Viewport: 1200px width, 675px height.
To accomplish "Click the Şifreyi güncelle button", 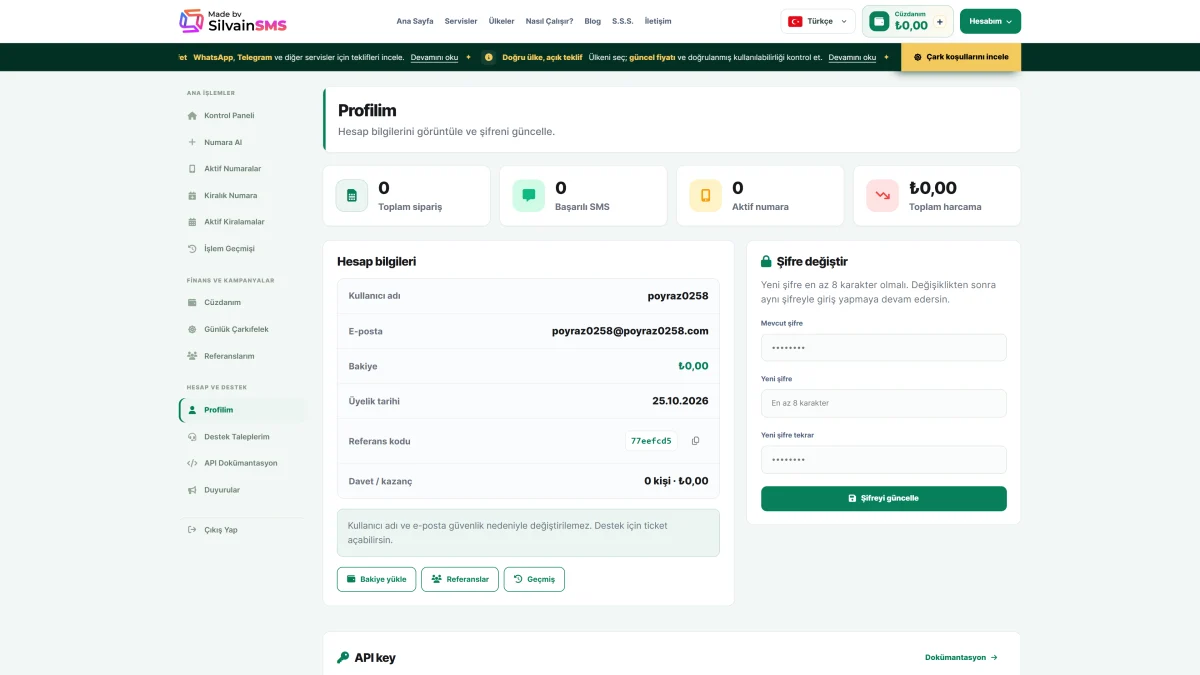I will click(884, 498).
